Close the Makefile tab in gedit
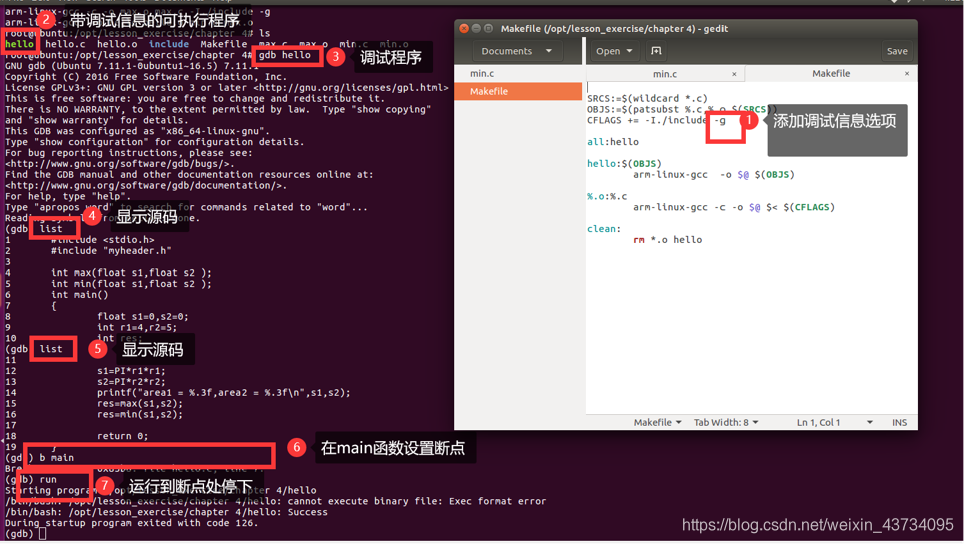 [907, 74]
